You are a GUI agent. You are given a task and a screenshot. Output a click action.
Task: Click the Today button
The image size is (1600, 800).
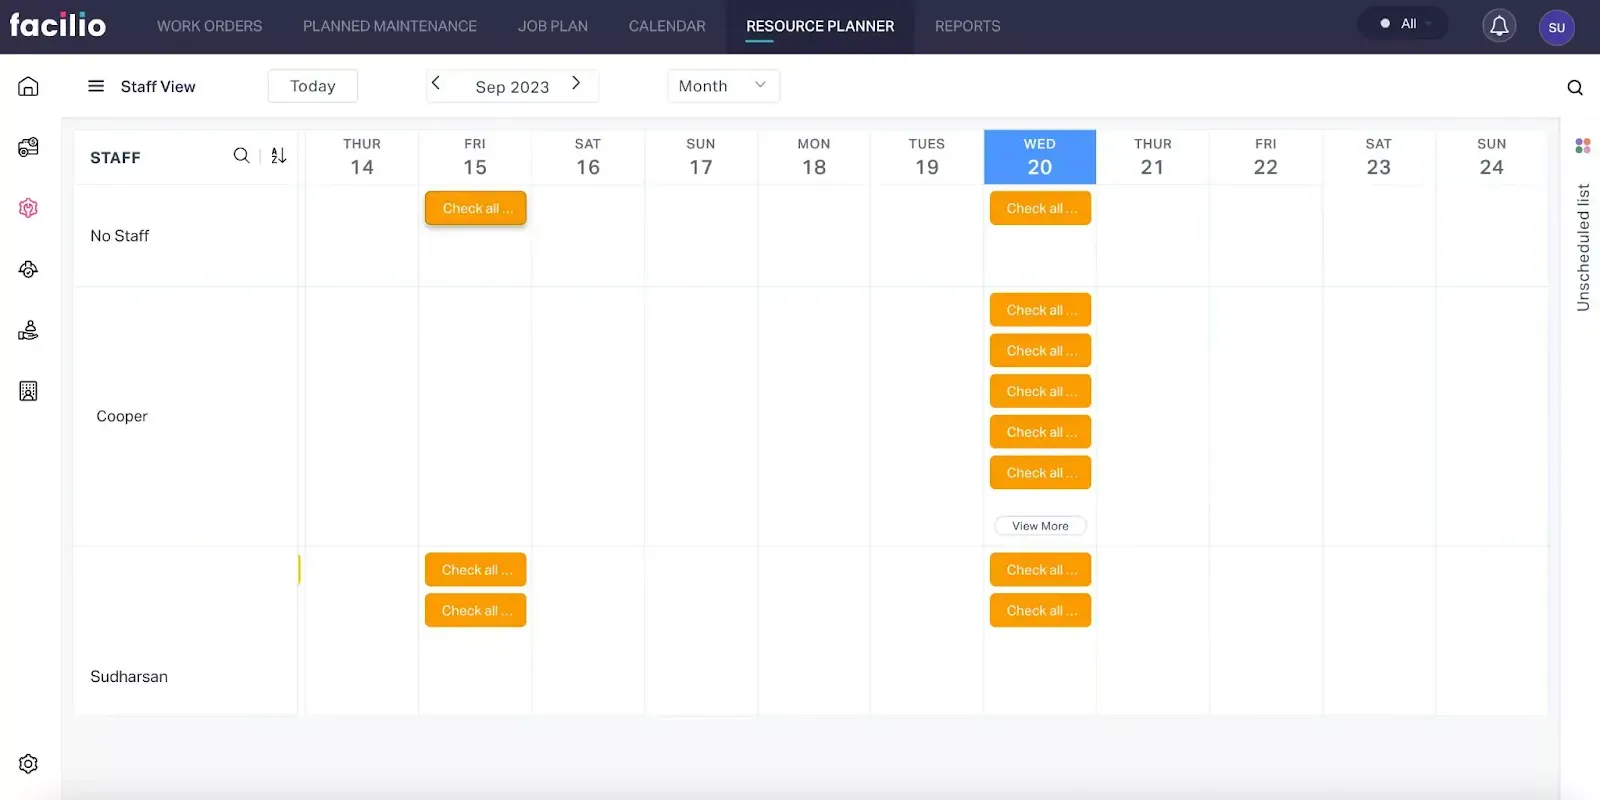(x=312, y=86)
